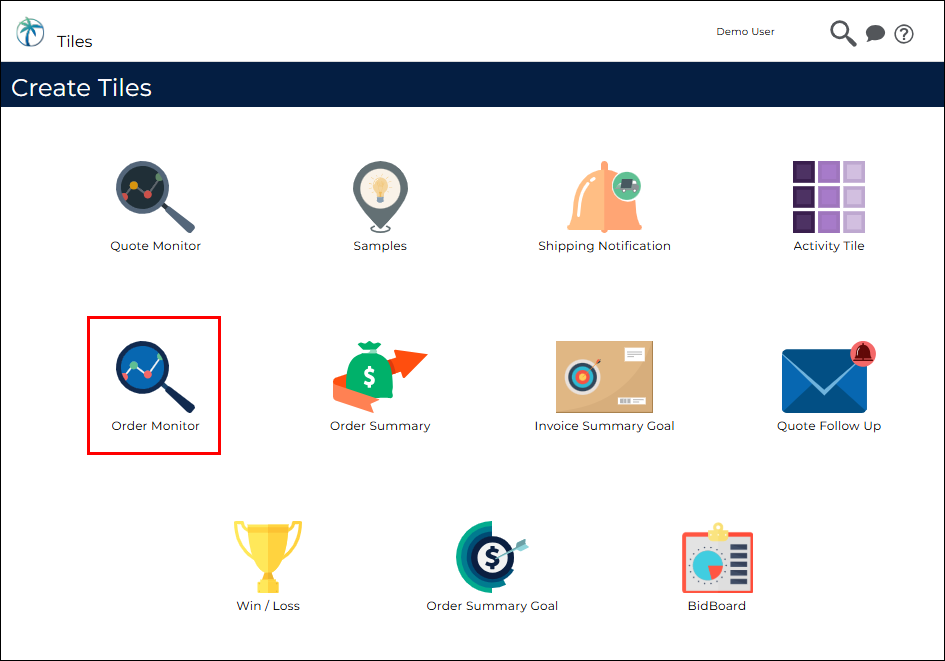
Task: Open the Order Summary Goal target icon
Action: click(x=492, y=557)
